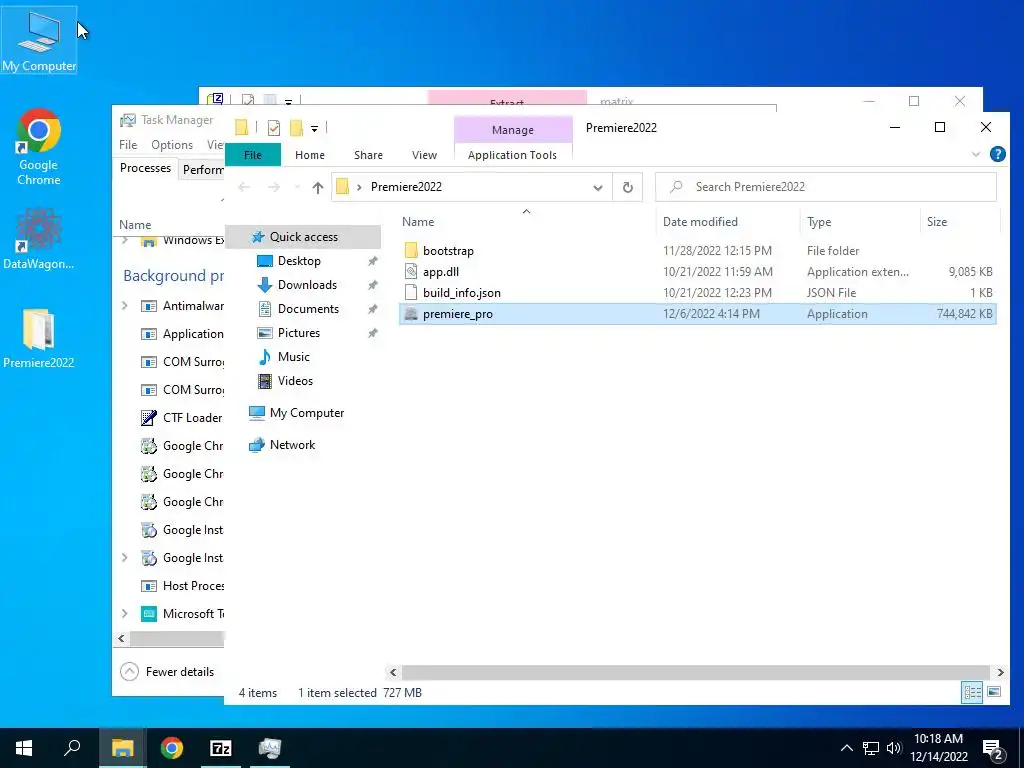1024x768 pixels.
Task: Select the build_info.json file
Action: tap(697, 293)
